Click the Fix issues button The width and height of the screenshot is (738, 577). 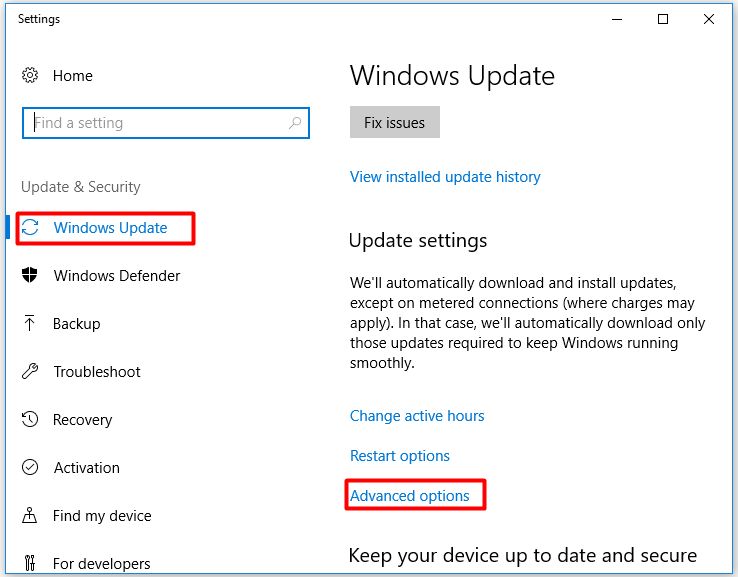tap(394, 122)
